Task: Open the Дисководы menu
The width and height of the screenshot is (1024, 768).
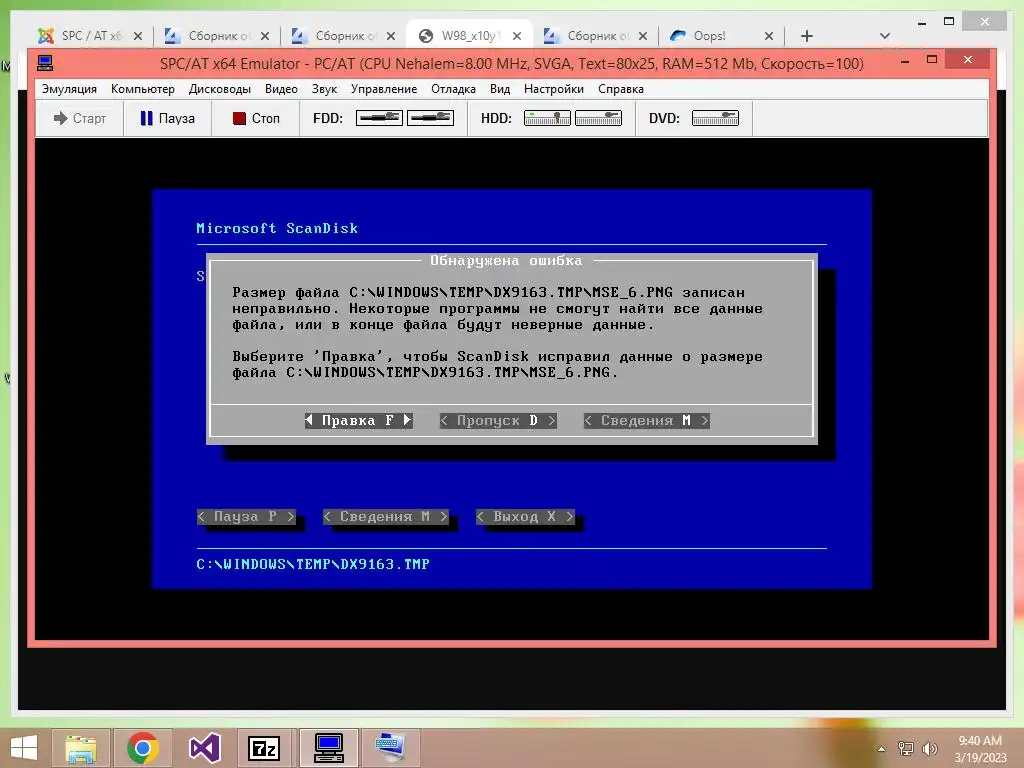Action: click(219, 89)
